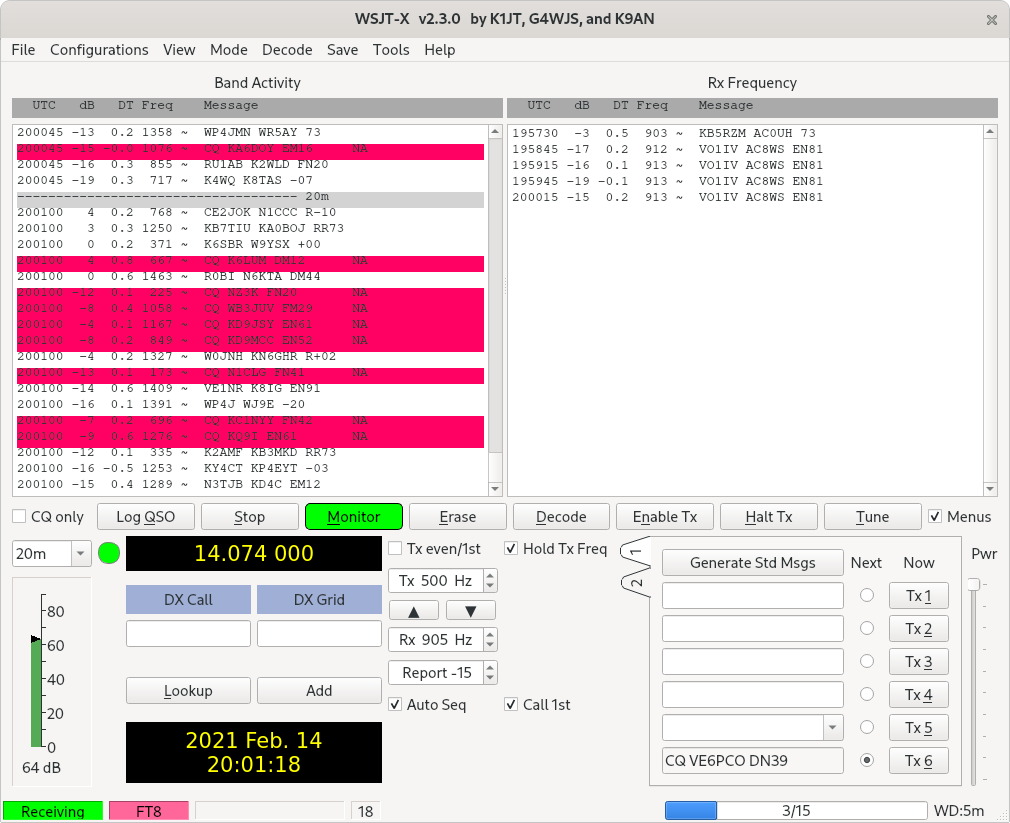The image size is (1010, 823).
Task: Open the View menu
Action: (x=179, y=50)
